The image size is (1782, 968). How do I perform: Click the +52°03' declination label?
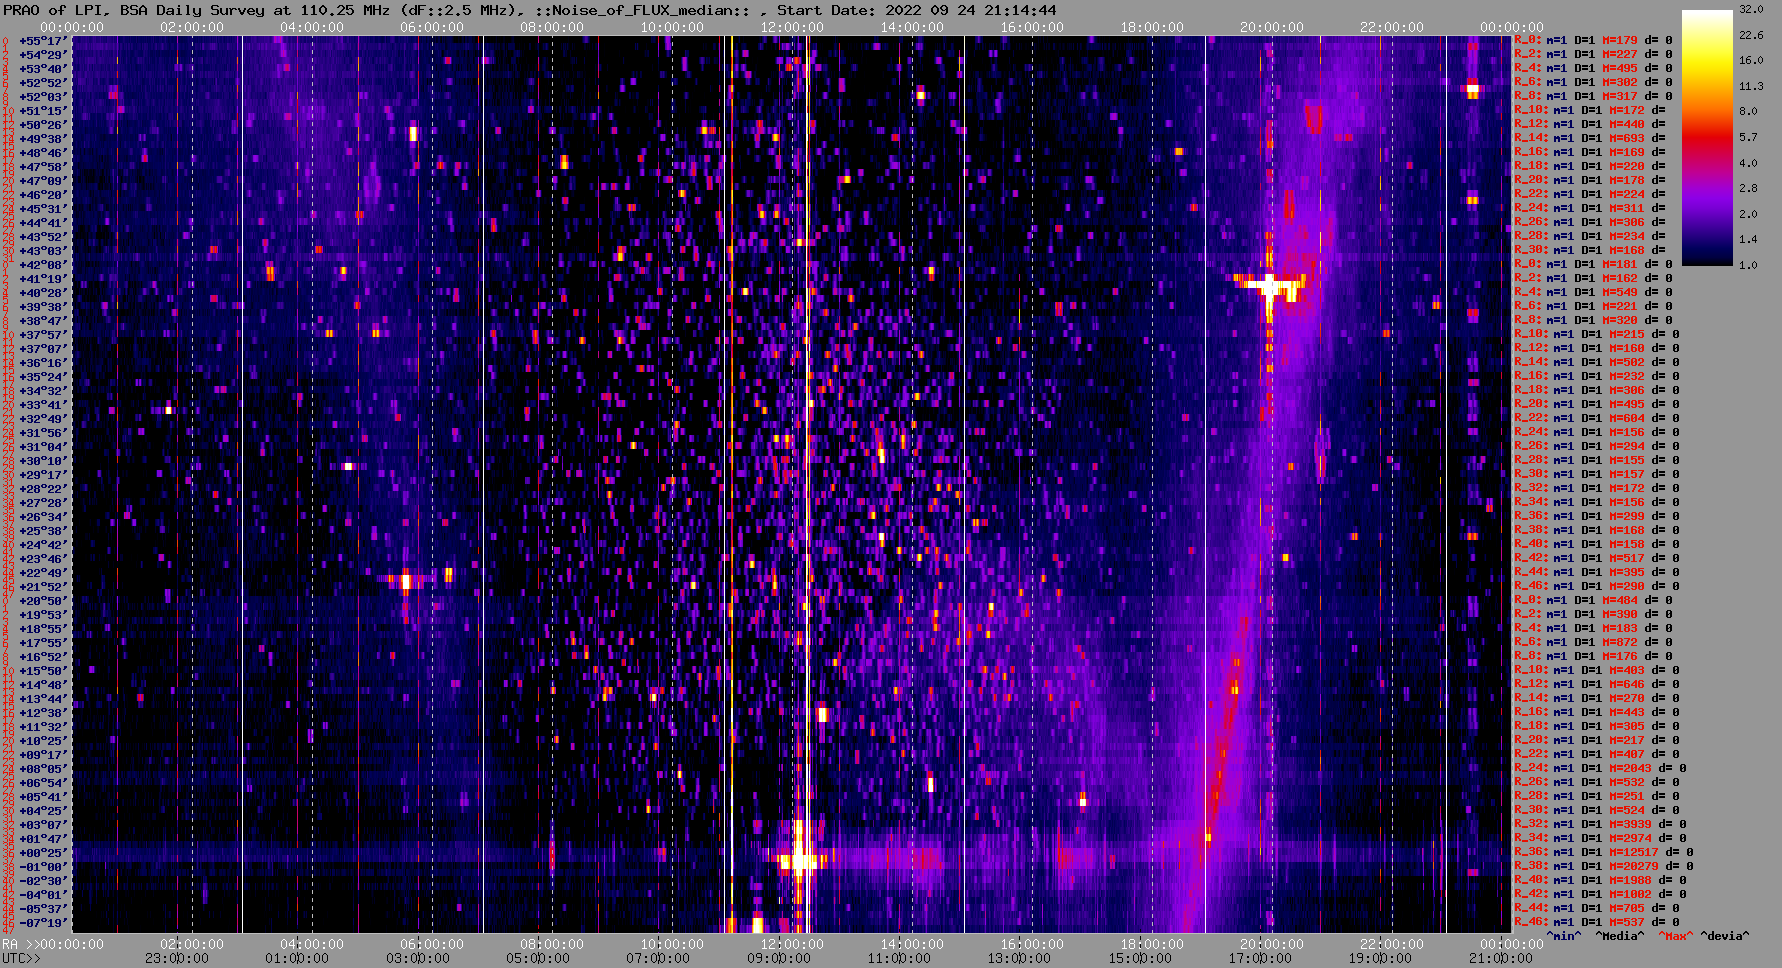(x=42, y=96)
